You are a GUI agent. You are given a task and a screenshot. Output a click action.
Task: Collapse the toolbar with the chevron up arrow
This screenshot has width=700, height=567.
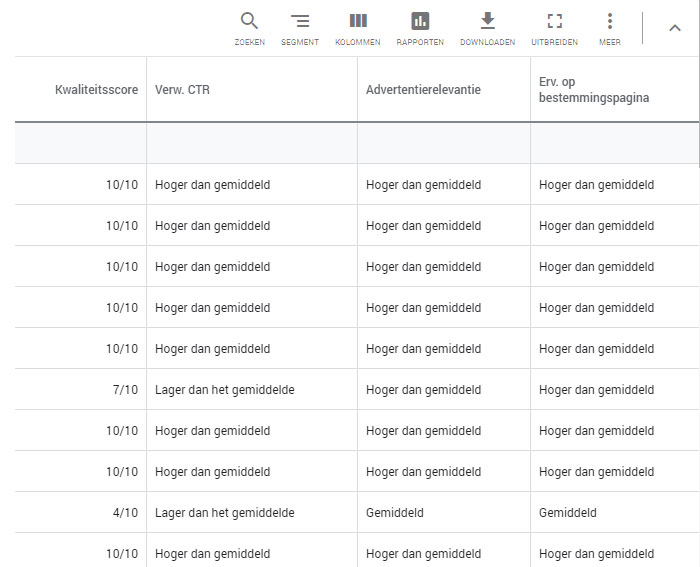pos(675,28)
